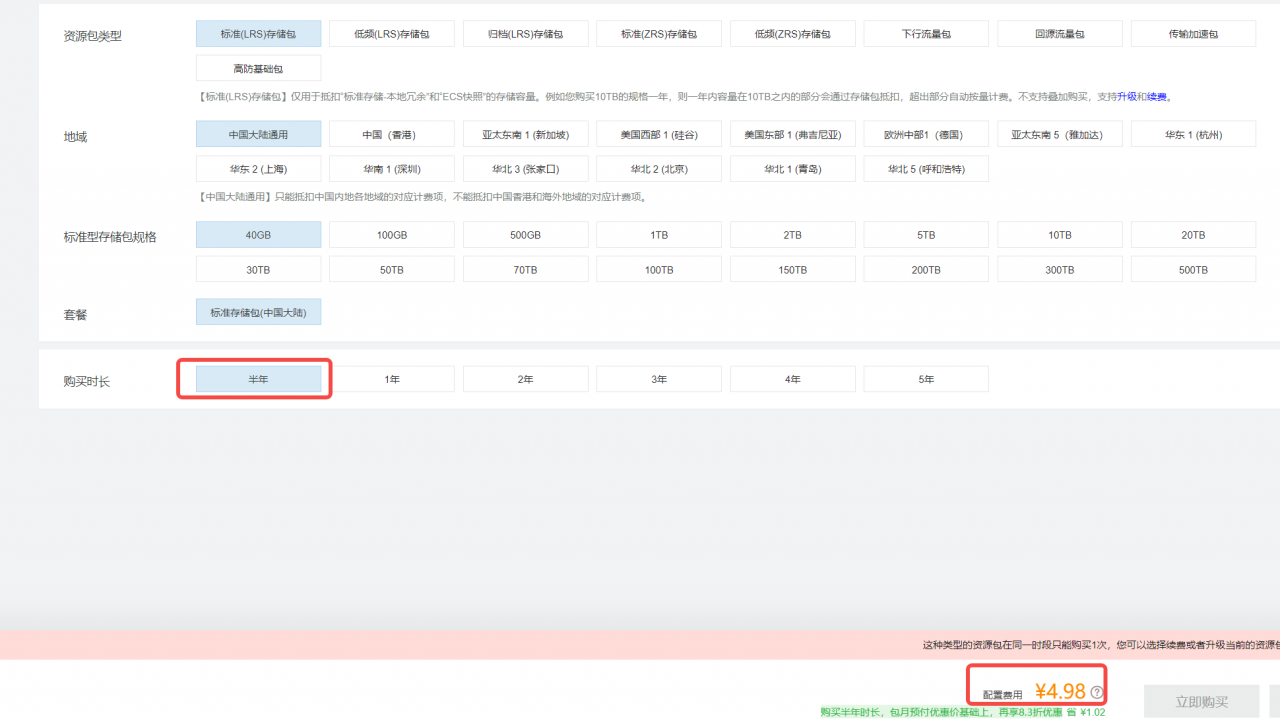The height and width of the screenshot is (719, 1280).
Task: Select the 10TB storage package size
Action: 1060,235
